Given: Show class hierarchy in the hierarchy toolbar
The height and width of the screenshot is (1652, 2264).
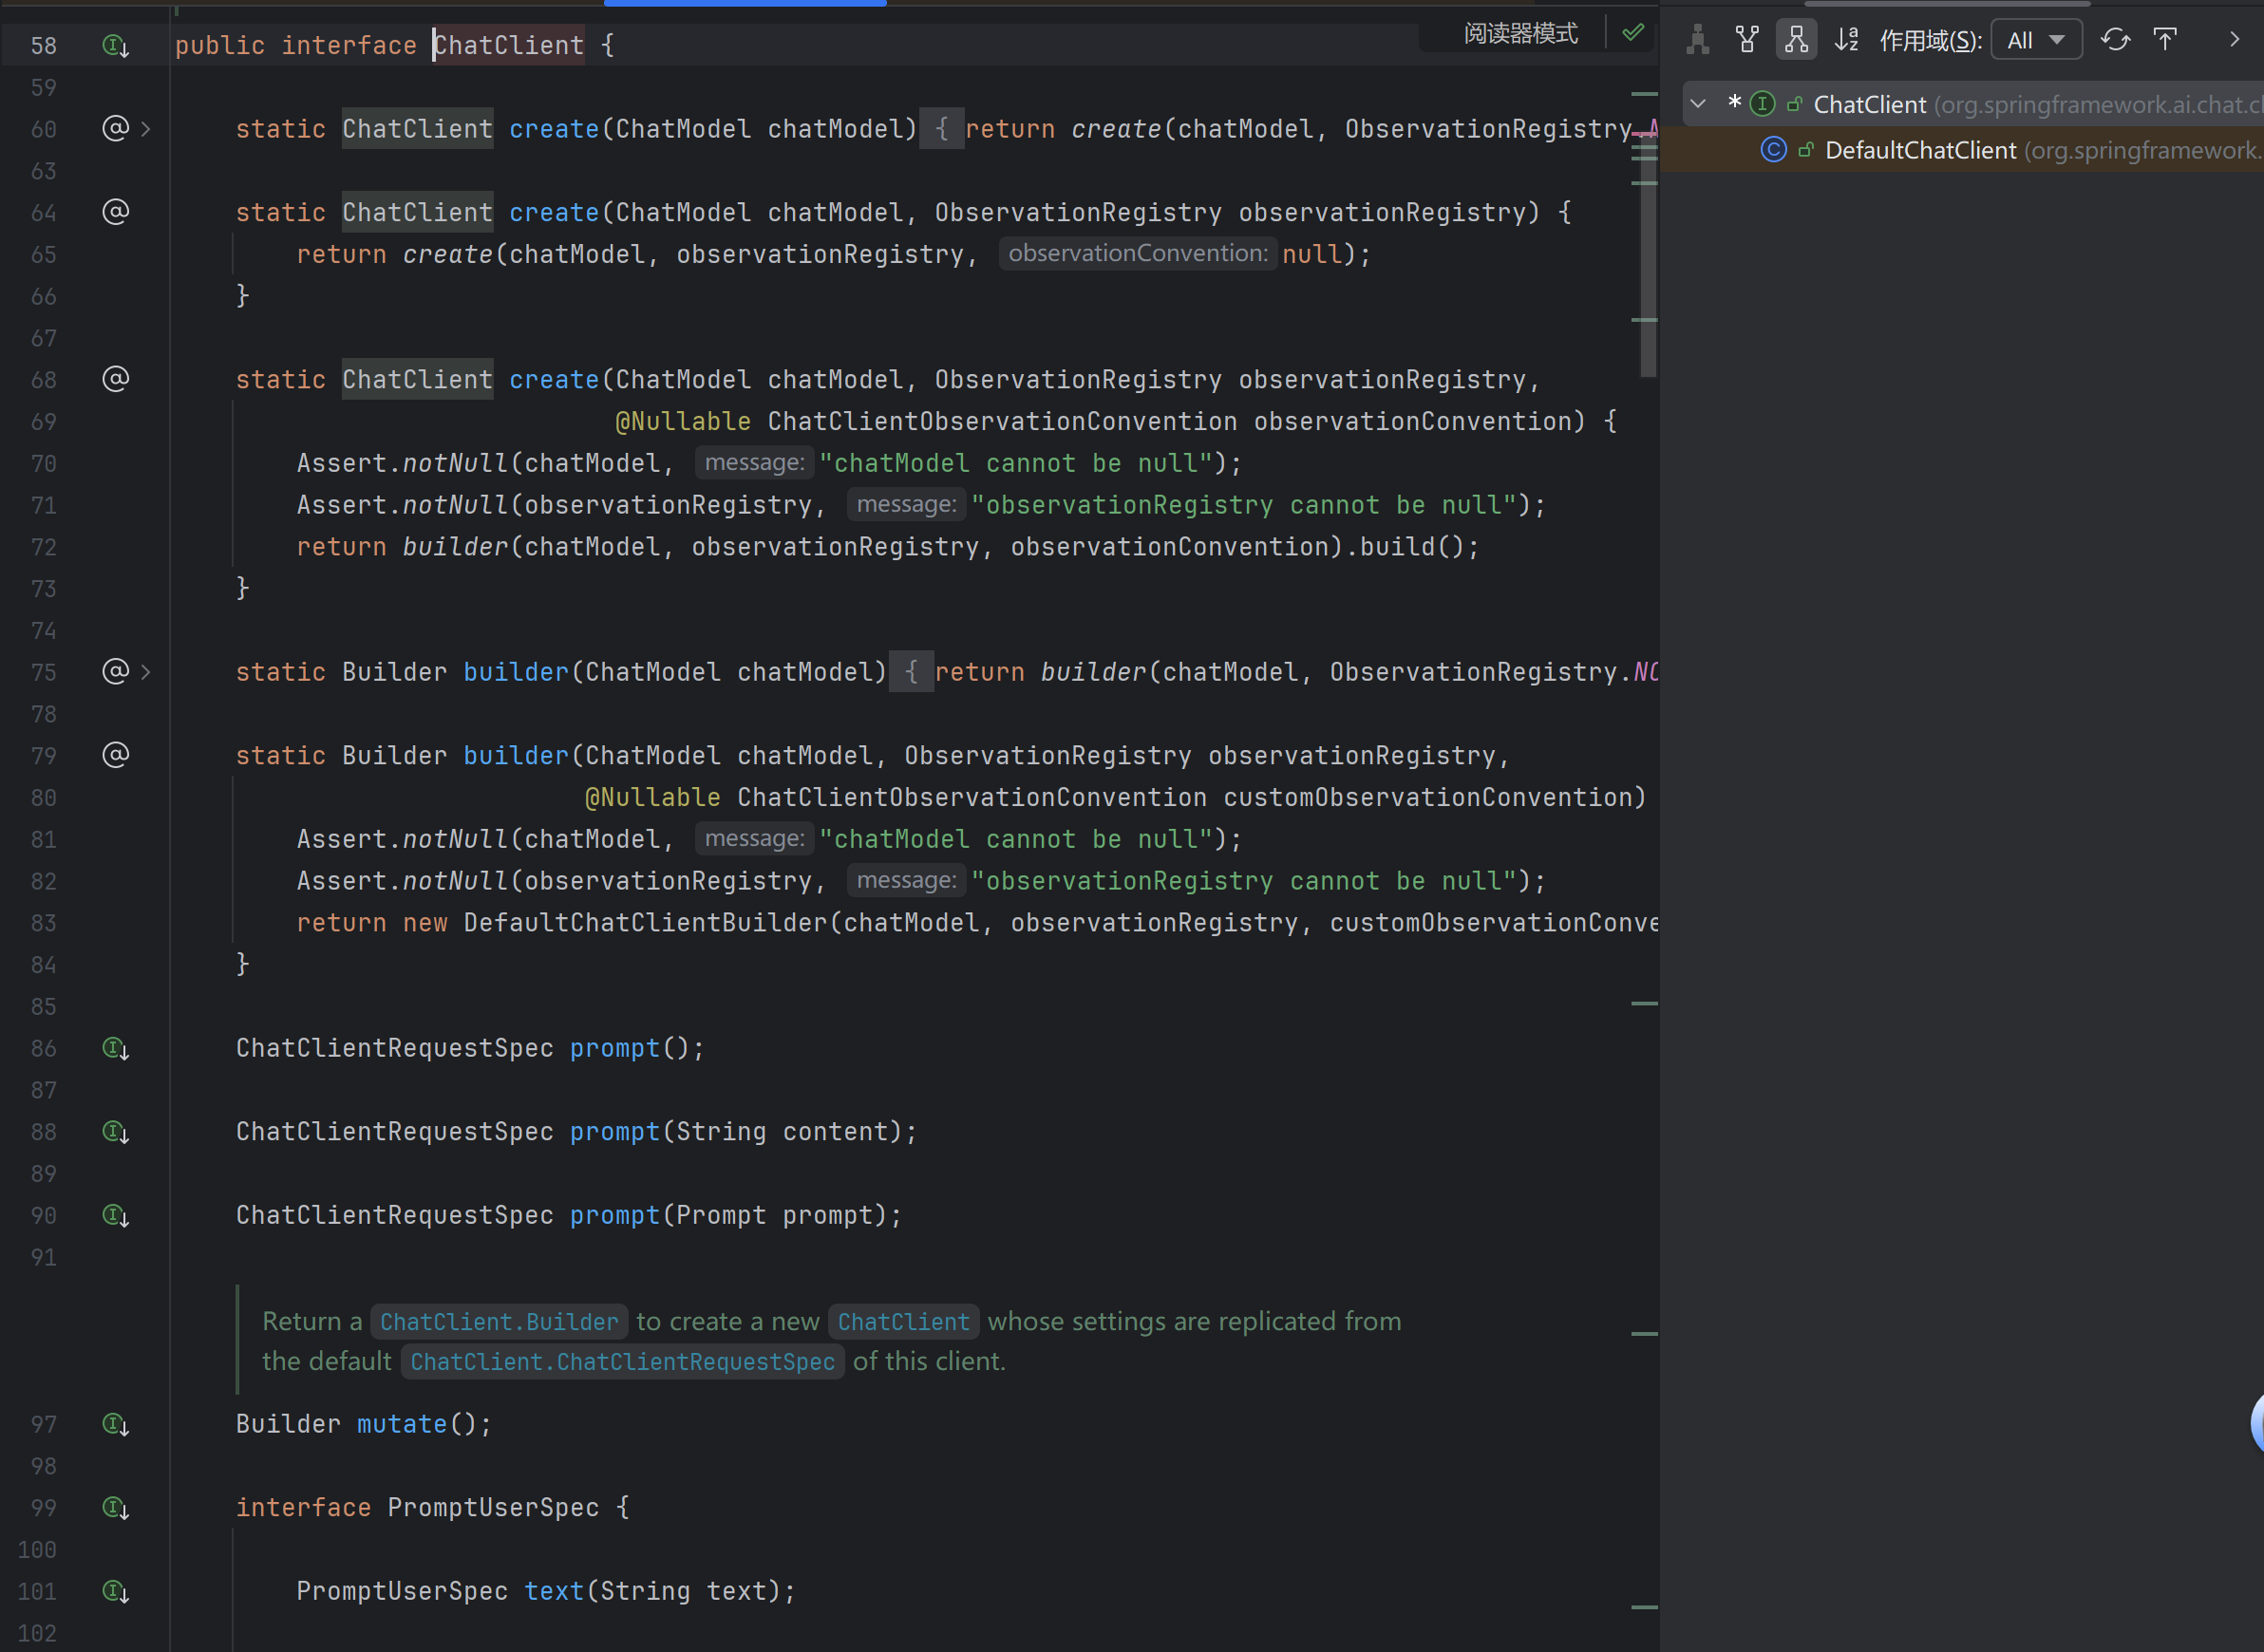Looking at the screenshot, I should [x=1698, y=40].
